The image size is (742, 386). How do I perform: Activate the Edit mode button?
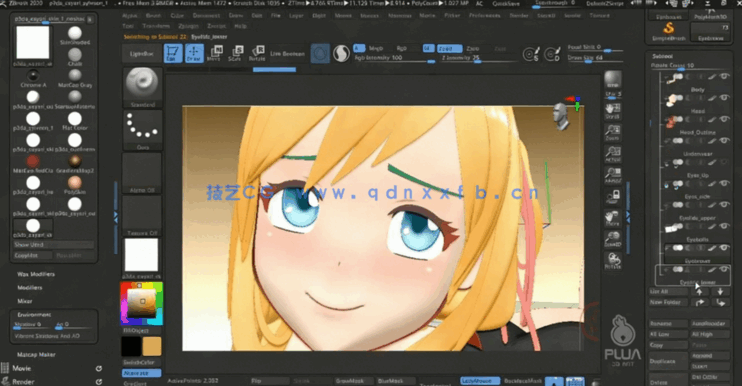tap(173, 53)
